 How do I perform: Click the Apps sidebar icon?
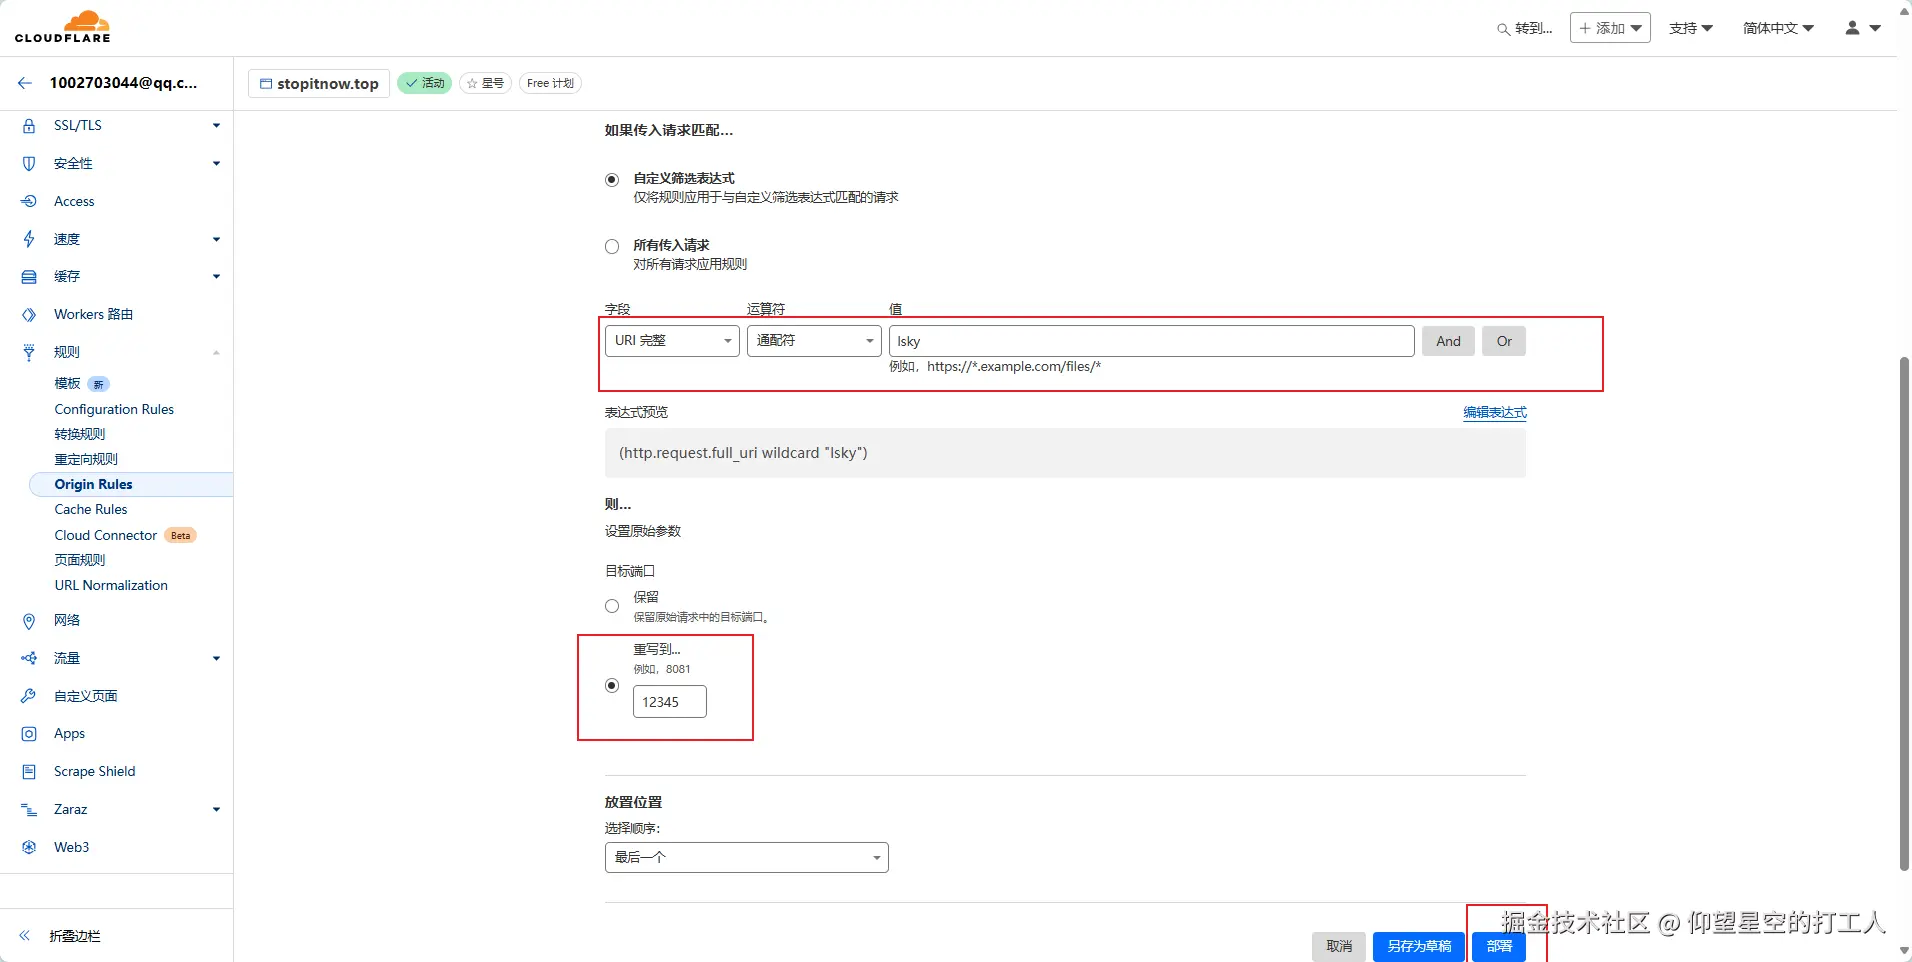29,734
